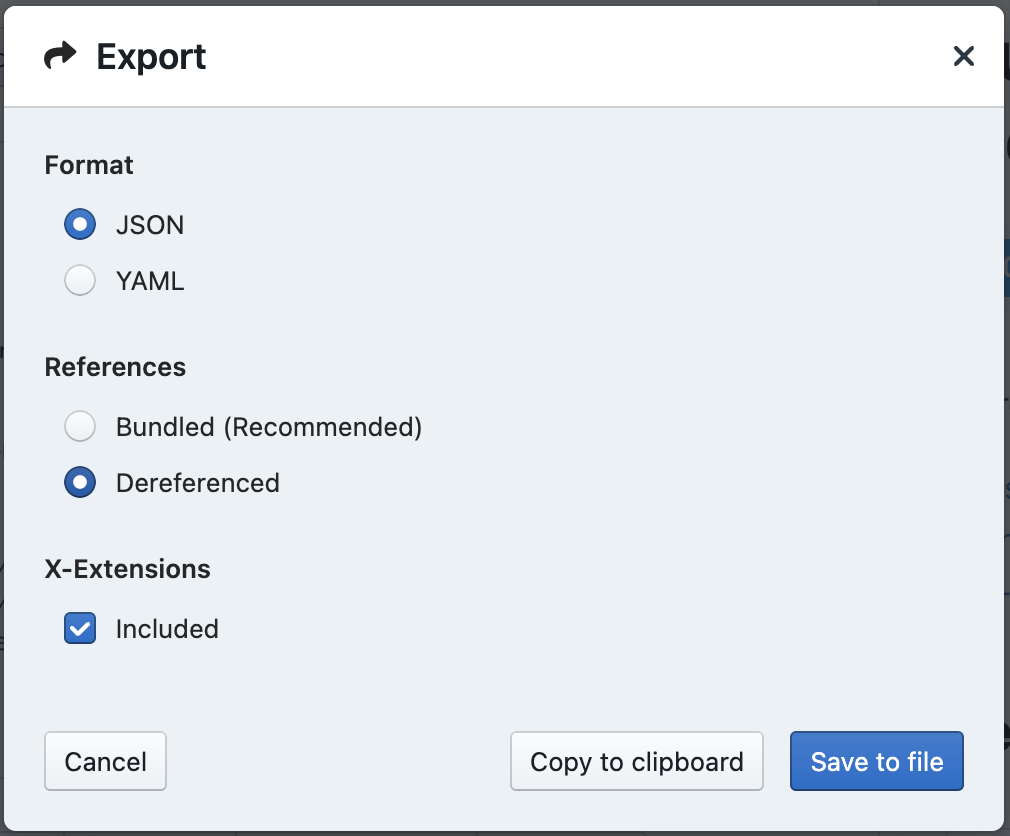Choose the YAML format radio button
The width and height of the screenshot is (1010, 836).
(80, 280)
